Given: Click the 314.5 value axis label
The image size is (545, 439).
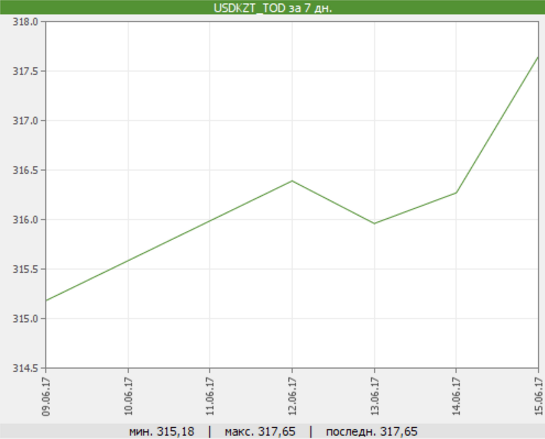Looking at the screenshot, I should point(25,368).
